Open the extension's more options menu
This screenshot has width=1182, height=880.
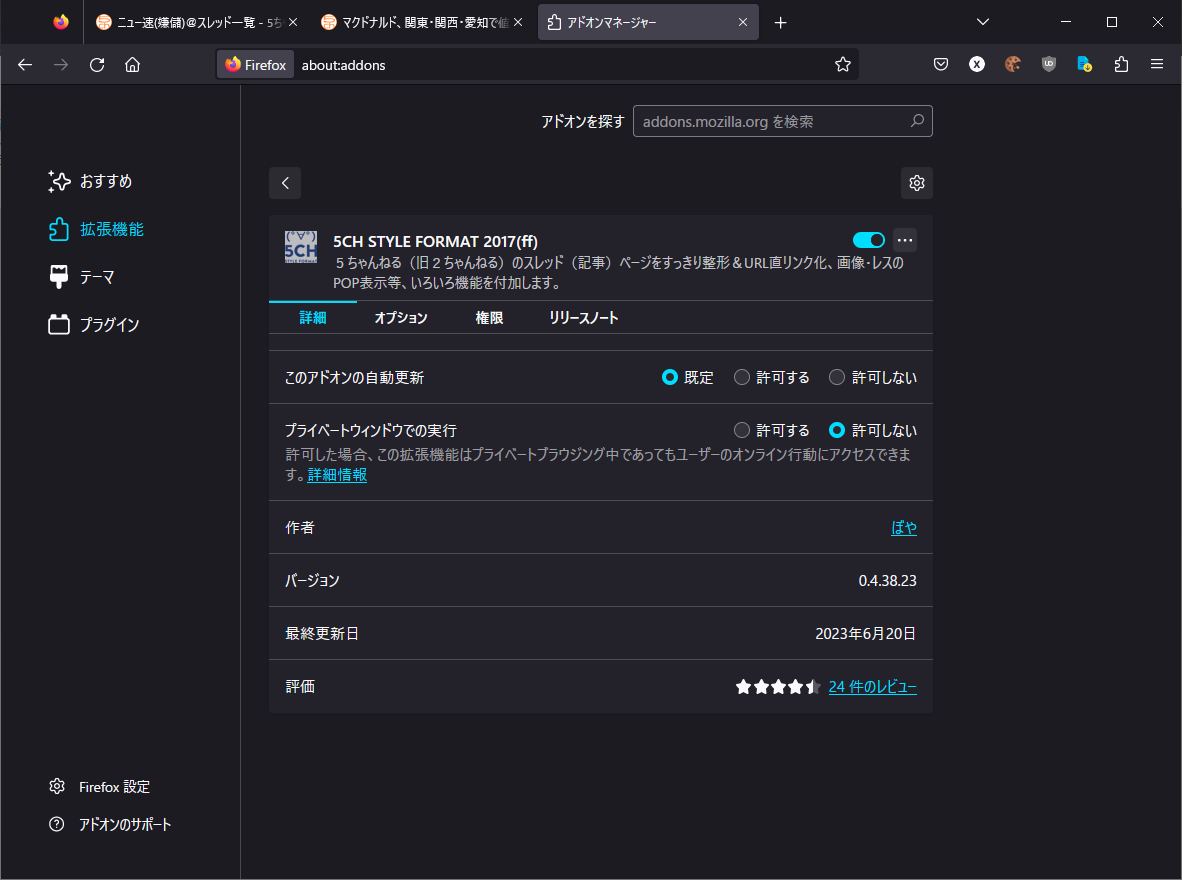point(905,240)
